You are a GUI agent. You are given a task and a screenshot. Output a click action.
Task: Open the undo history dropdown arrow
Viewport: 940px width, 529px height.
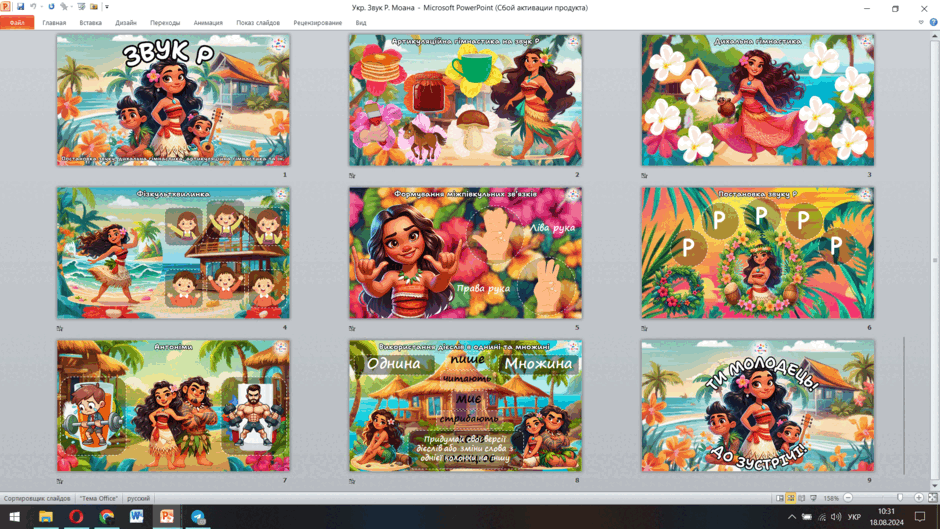[x=41, y=7]
